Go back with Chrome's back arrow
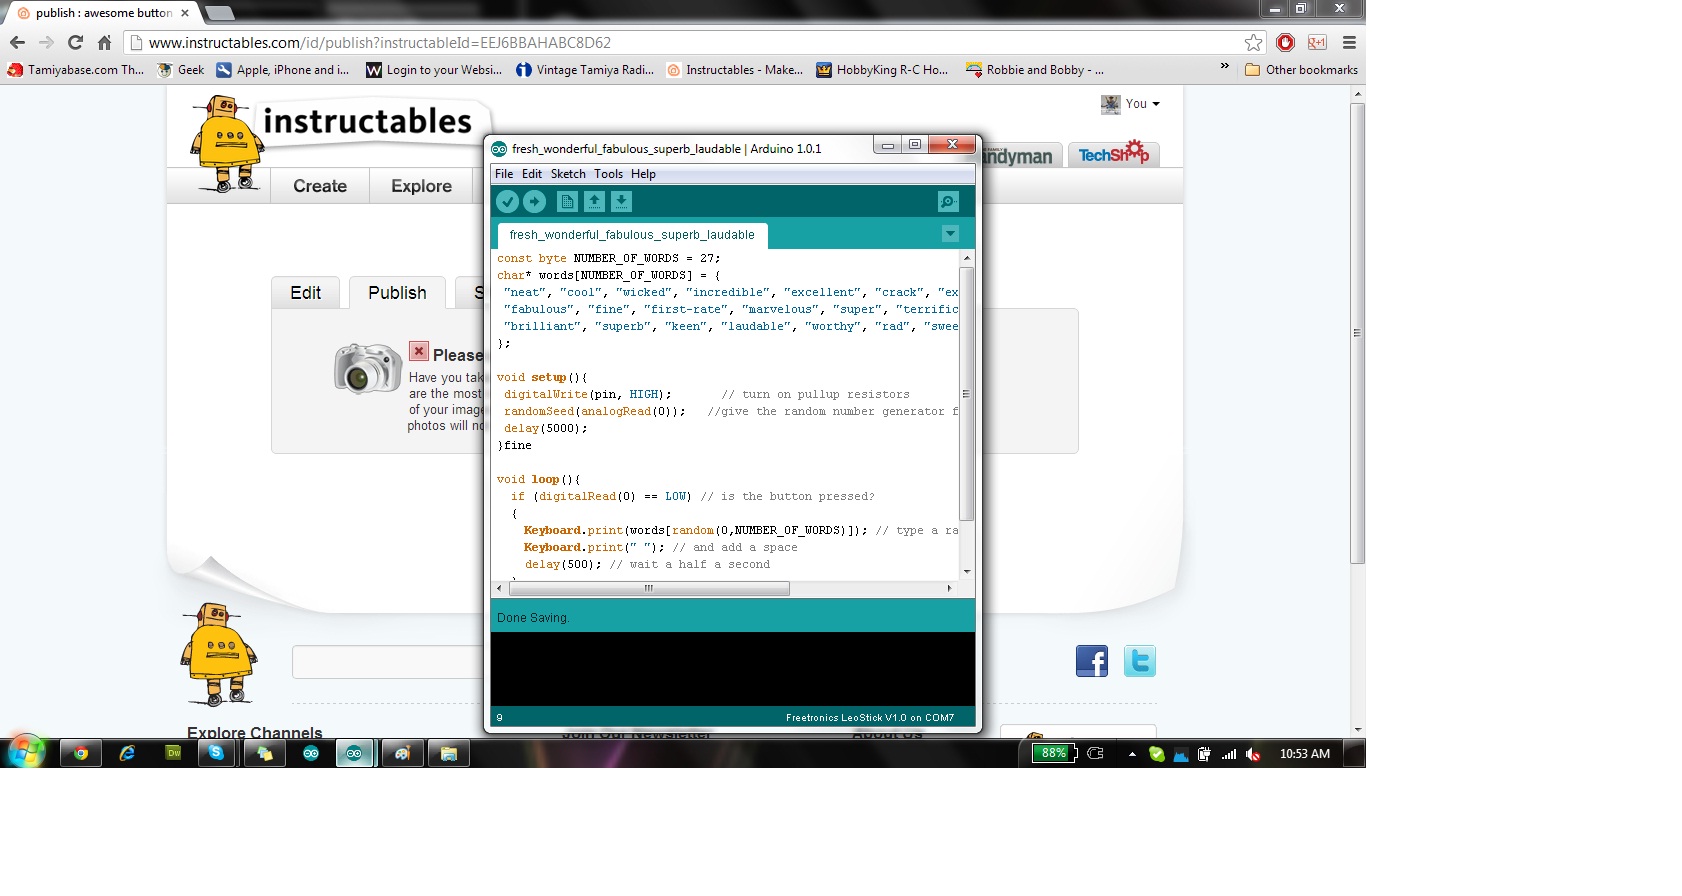Screen dimensions: 1682x896 coord(17,43)
